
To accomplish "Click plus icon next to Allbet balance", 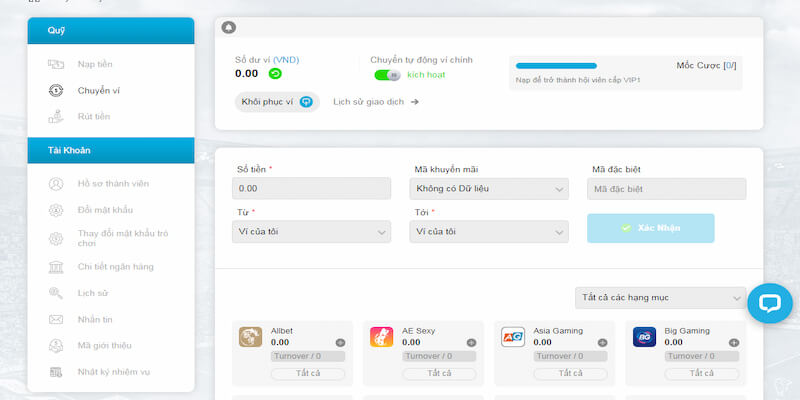I will pos(340,342).
